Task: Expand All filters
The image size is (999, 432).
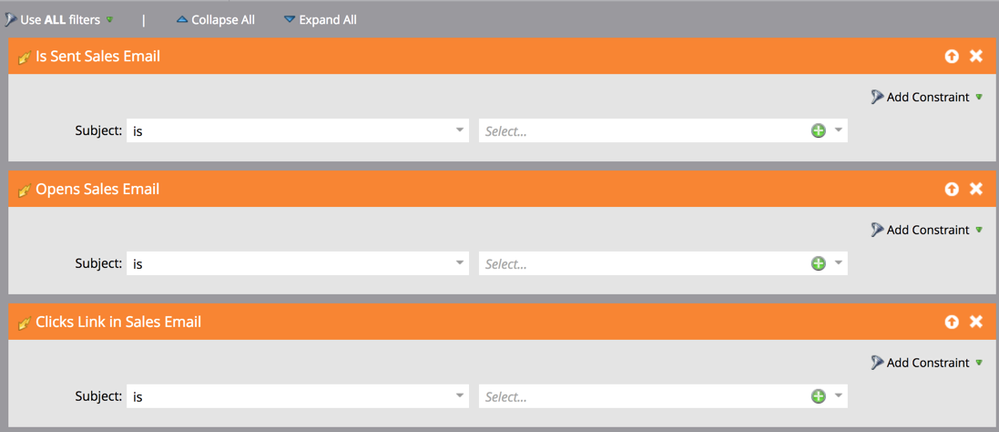Action: coord(320,20)
